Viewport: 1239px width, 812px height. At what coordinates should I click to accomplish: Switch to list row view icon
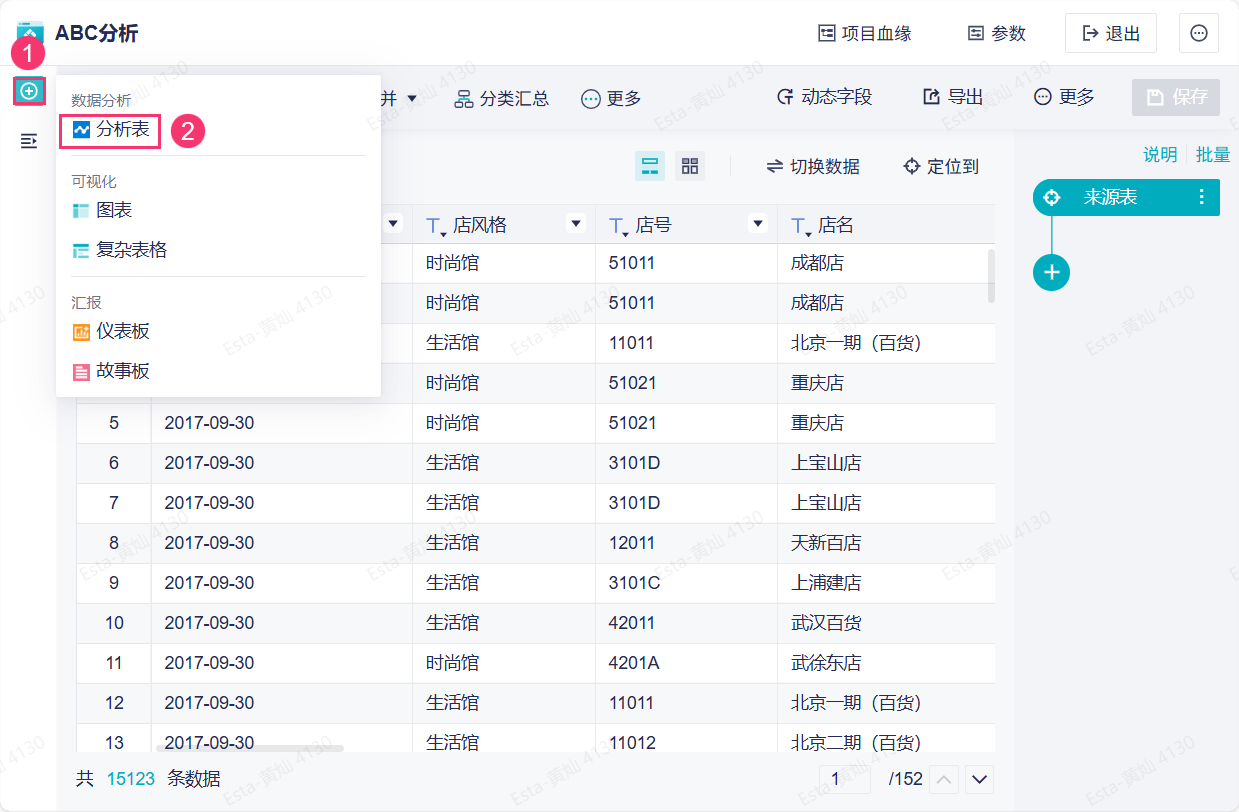pos(650,166)
